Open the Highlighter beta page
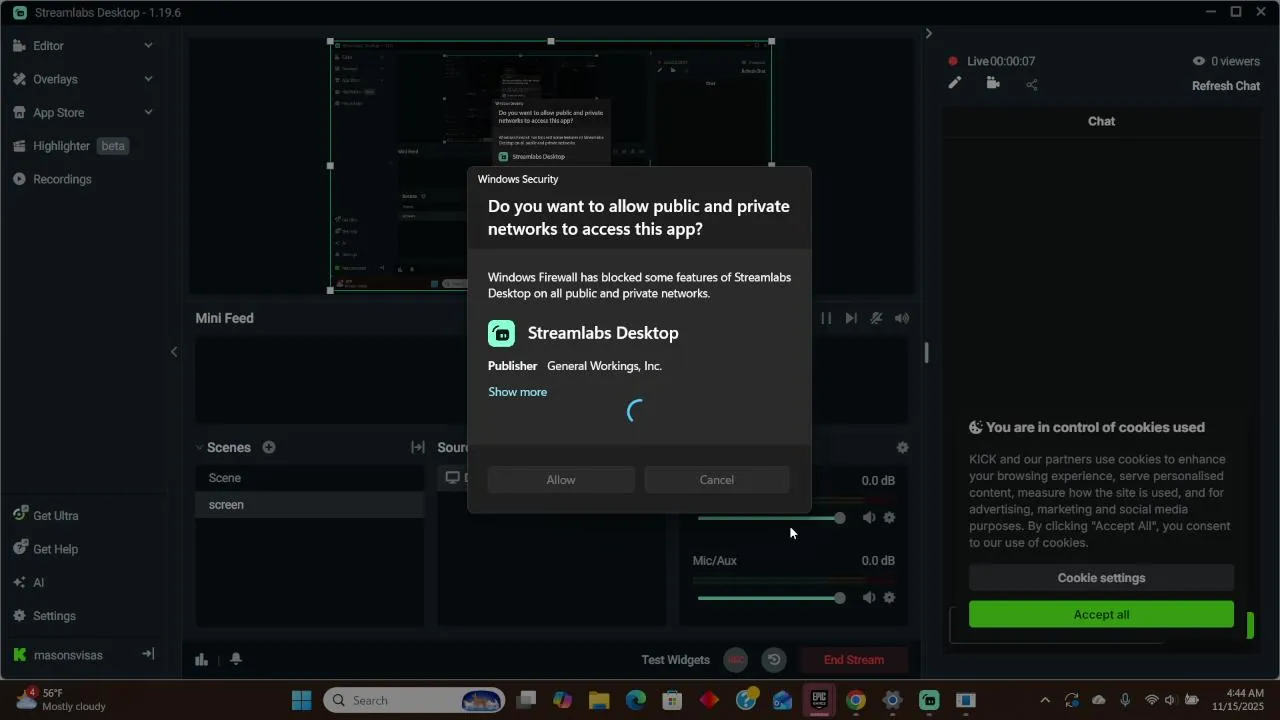This screenshot has height=720, width=1280. coord(70,146)
